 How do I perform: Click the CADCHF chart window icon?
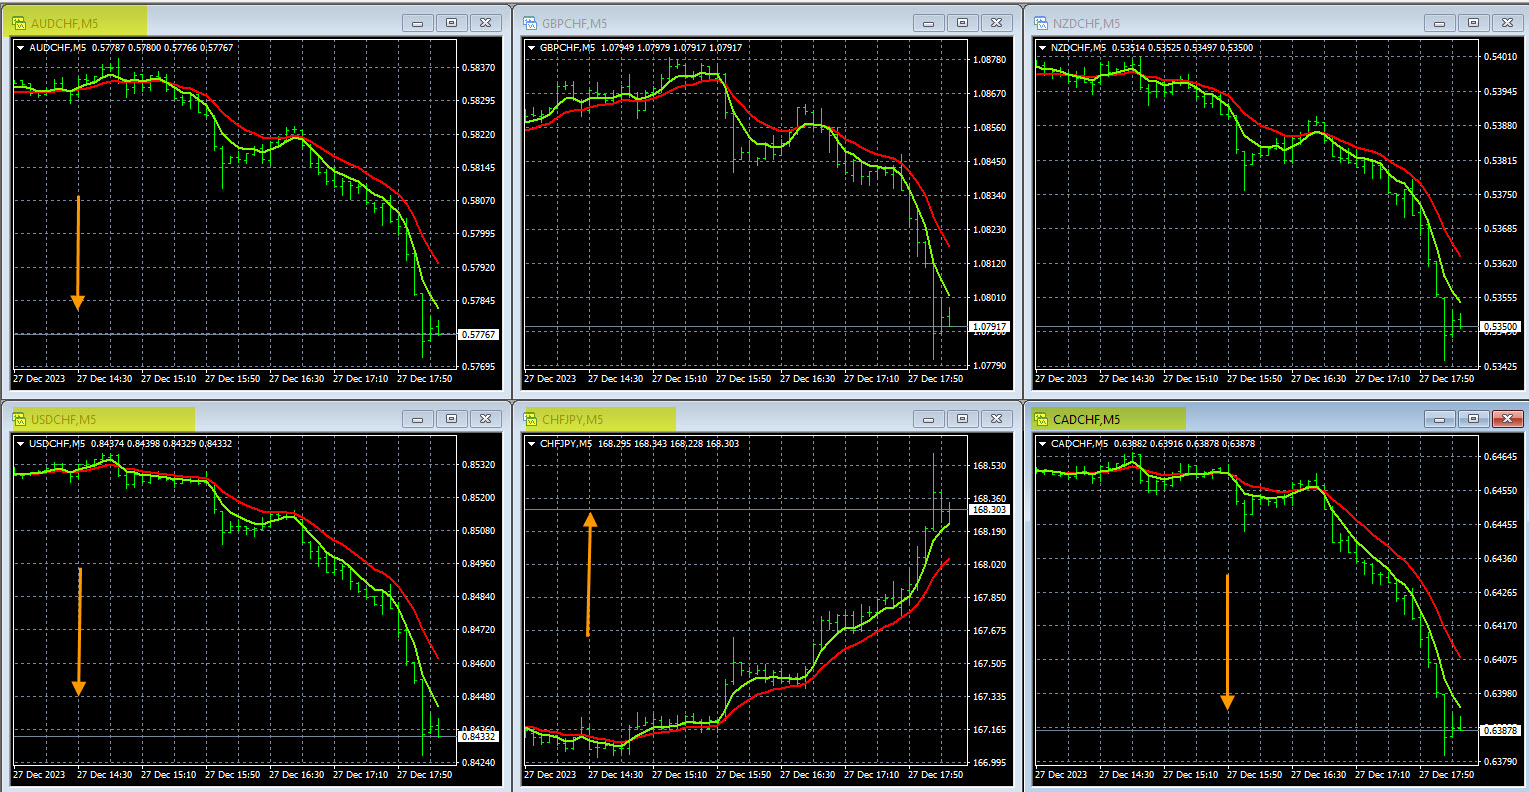[x=1040, y=420]
